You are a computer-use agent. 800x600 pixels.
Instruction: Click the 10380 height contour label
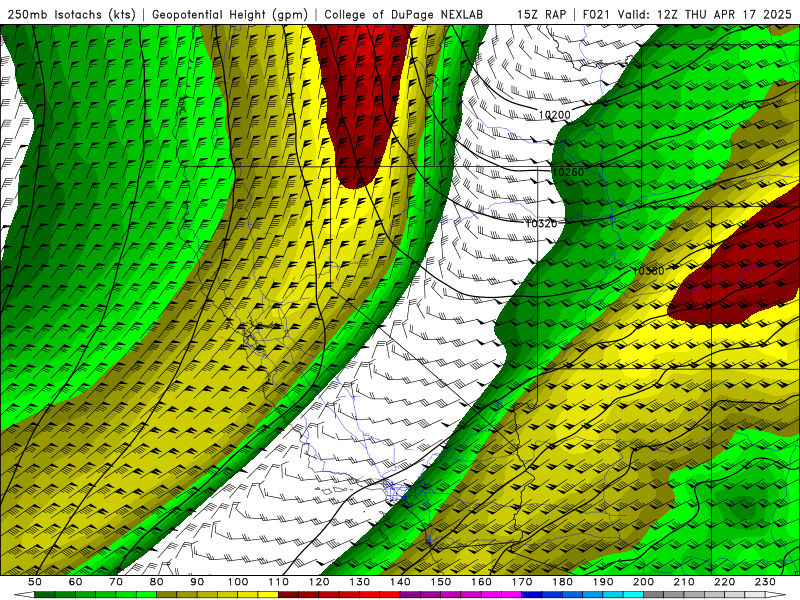point(648,271)
